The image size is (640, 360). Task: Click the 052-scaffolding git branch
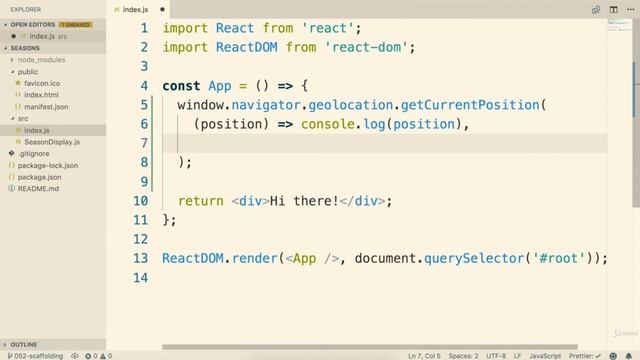click(x=35, y=356)
